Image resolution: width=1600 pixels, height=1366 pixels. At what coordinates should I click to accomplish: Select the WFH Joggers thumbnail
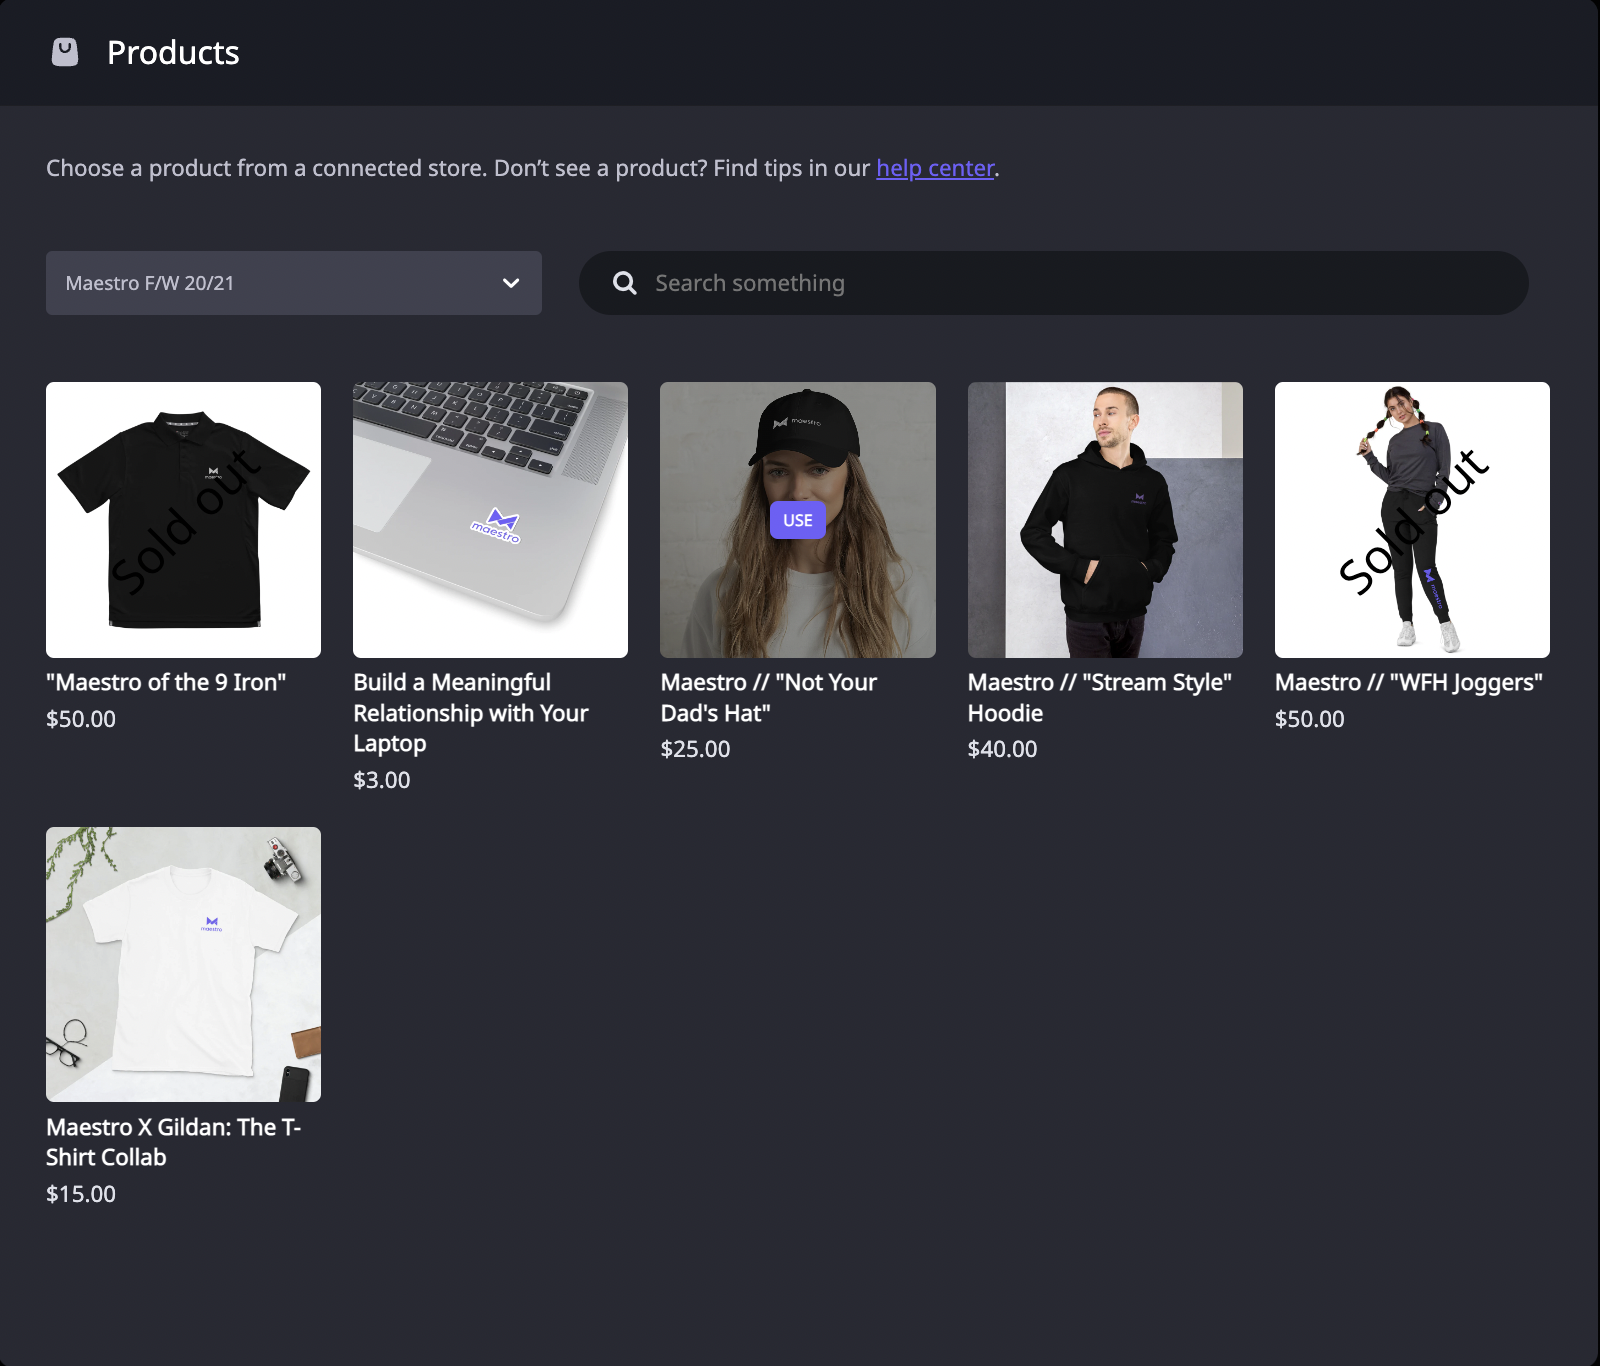click(1412, 520)
